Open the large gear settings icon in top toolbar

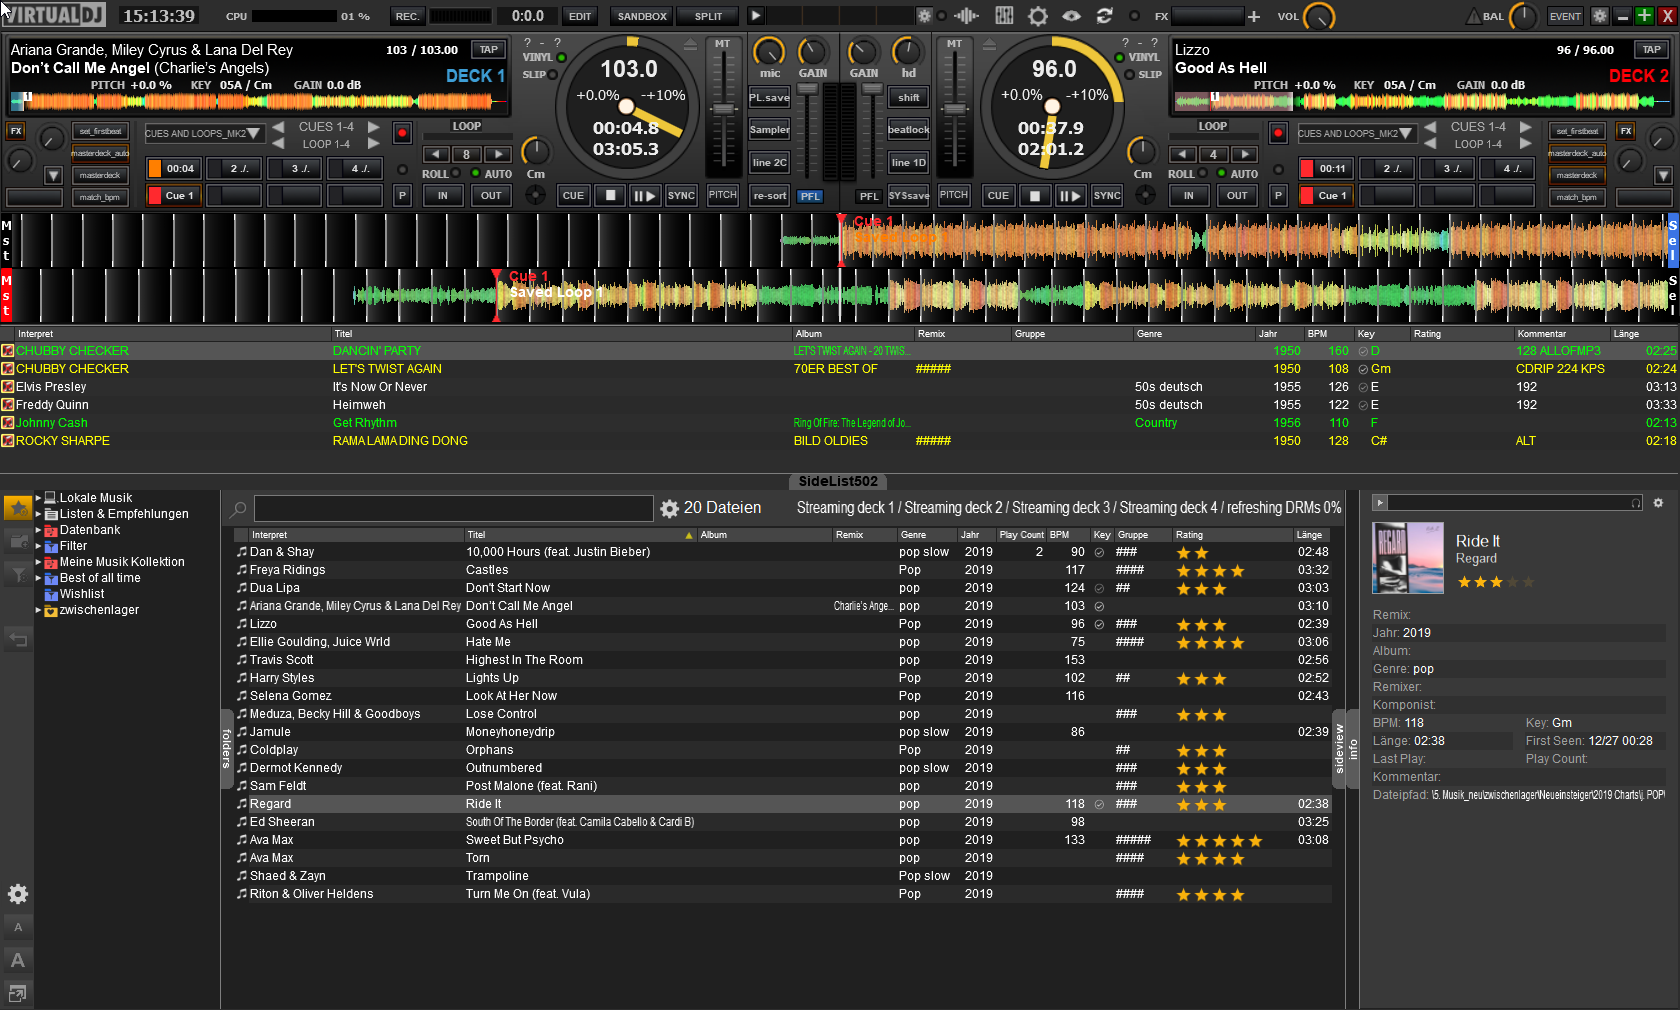pyautogui.click(x=1038, y=16)
